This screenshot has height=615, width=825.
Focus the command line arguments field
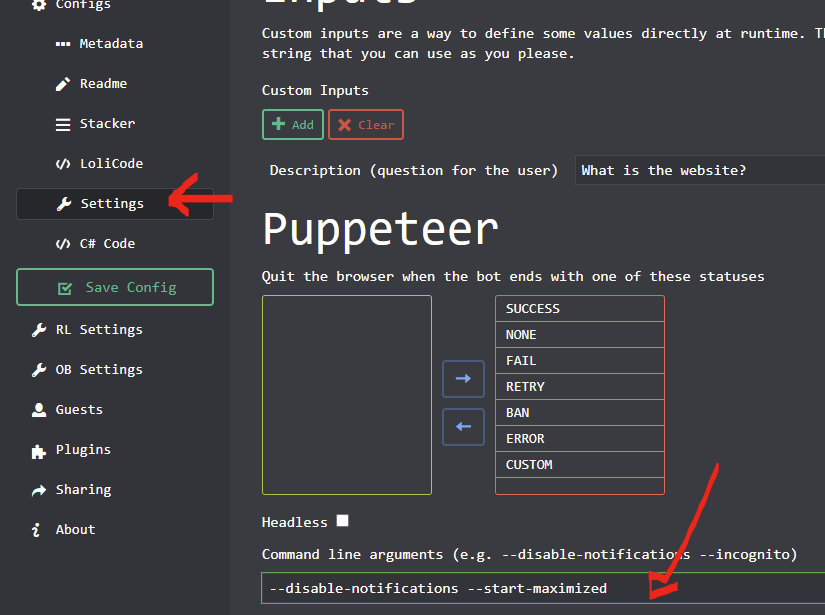point(543,588)
